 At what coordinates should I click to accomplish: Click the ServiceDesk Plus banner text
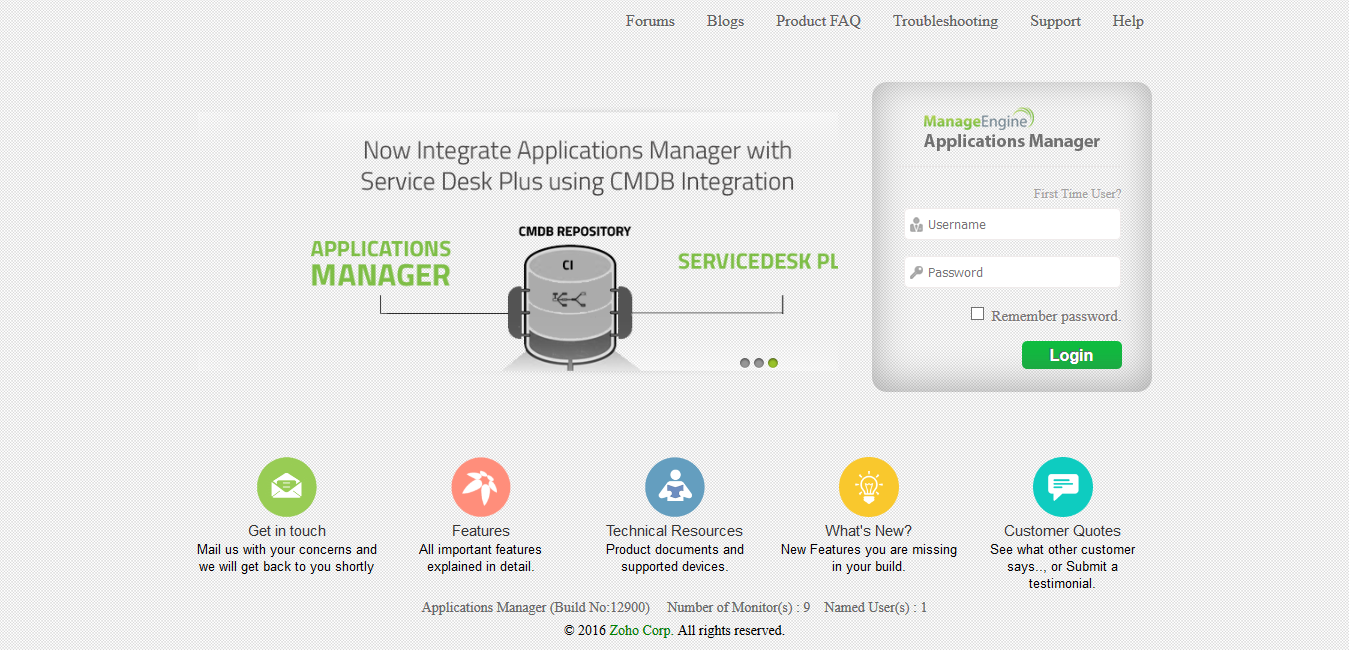coord(758,262)
